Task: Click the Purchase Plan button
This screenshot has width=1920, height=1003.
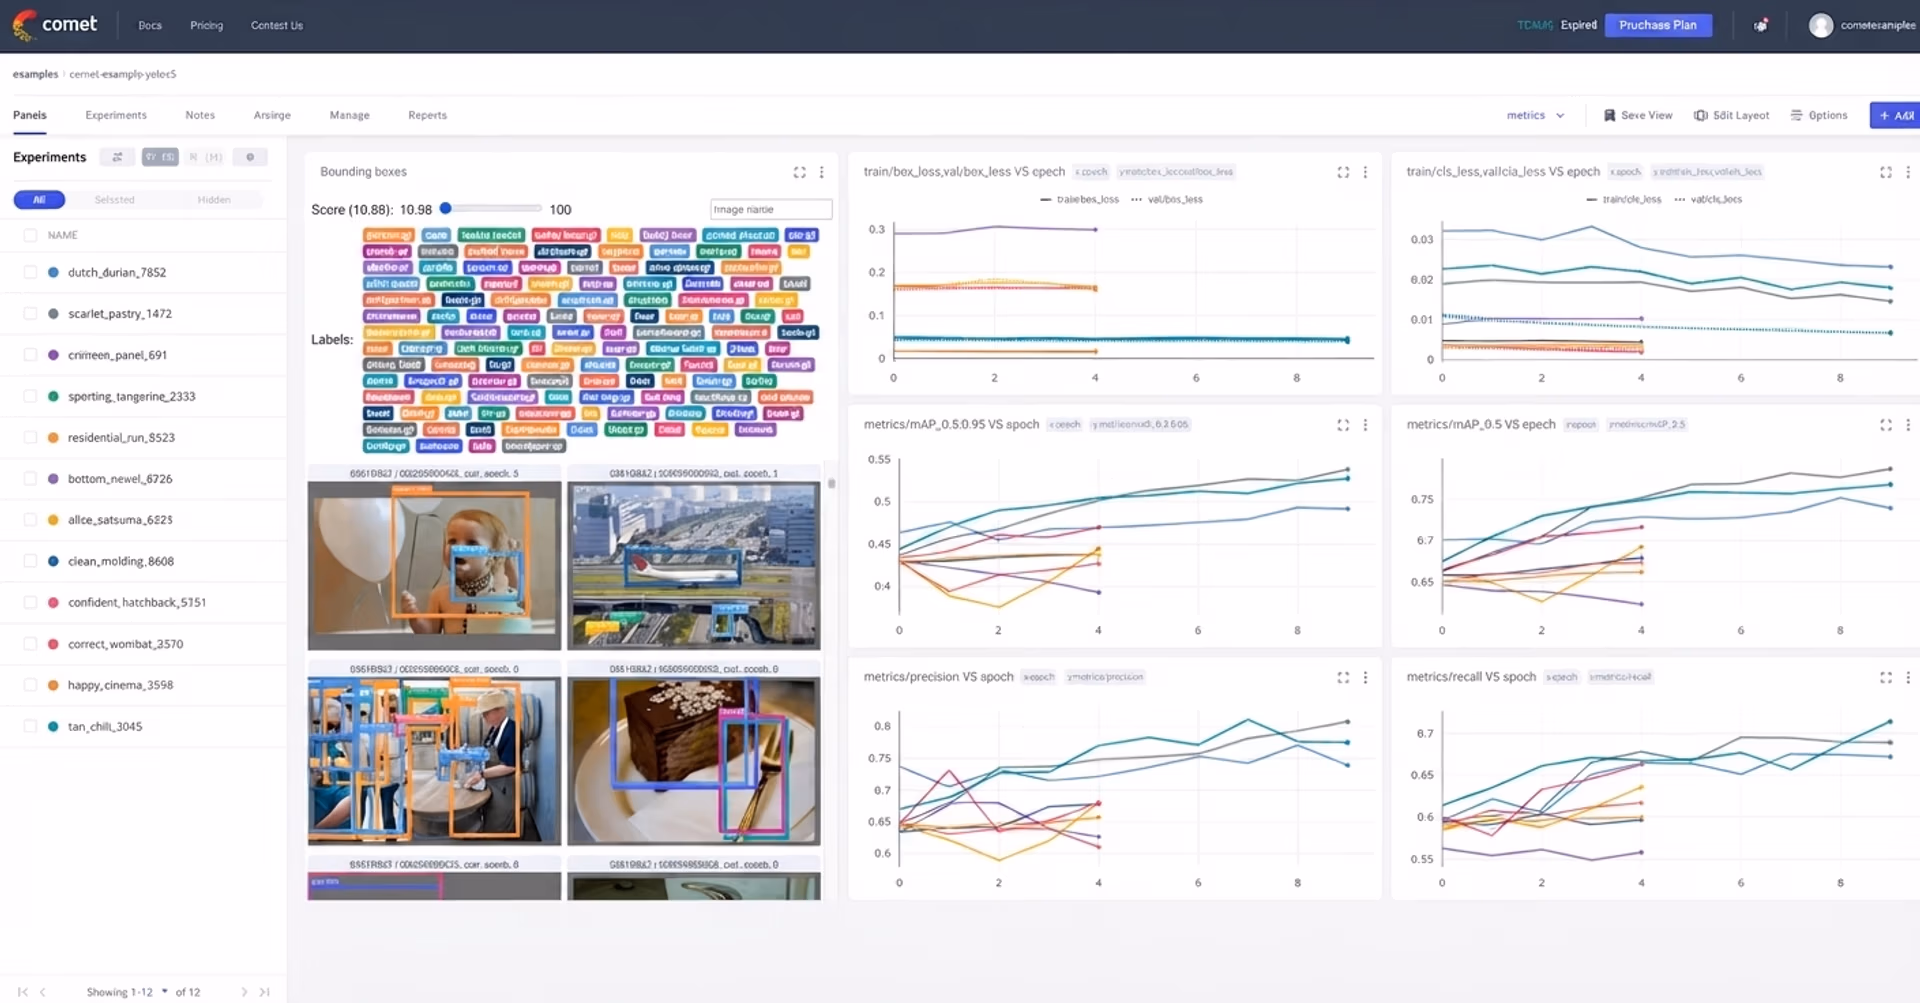Action: tap(1658, 25)
